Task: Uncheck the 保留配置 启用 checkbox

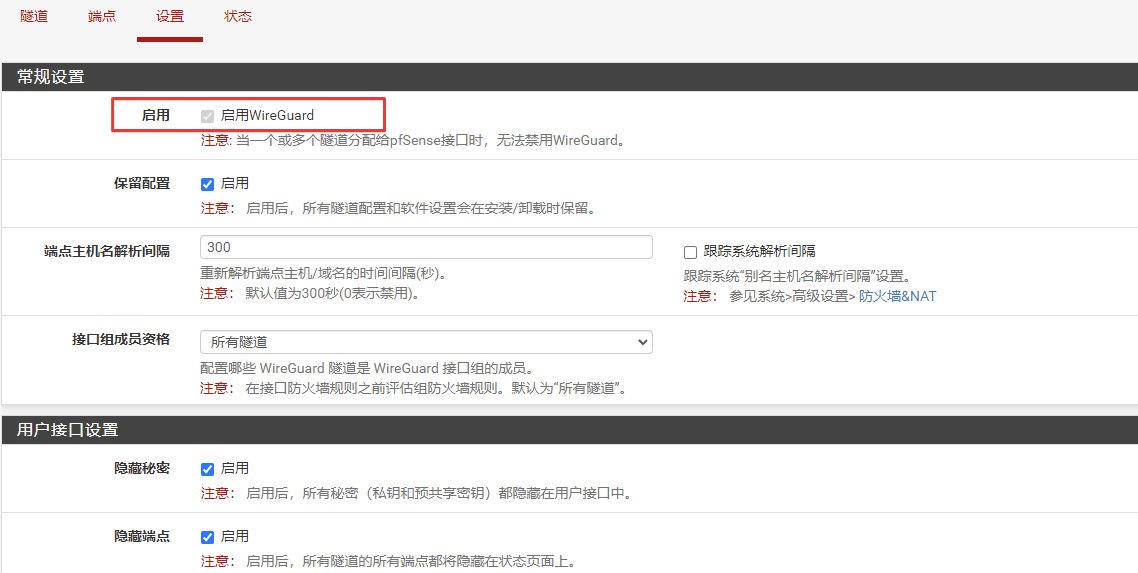Action: (208, 184)
